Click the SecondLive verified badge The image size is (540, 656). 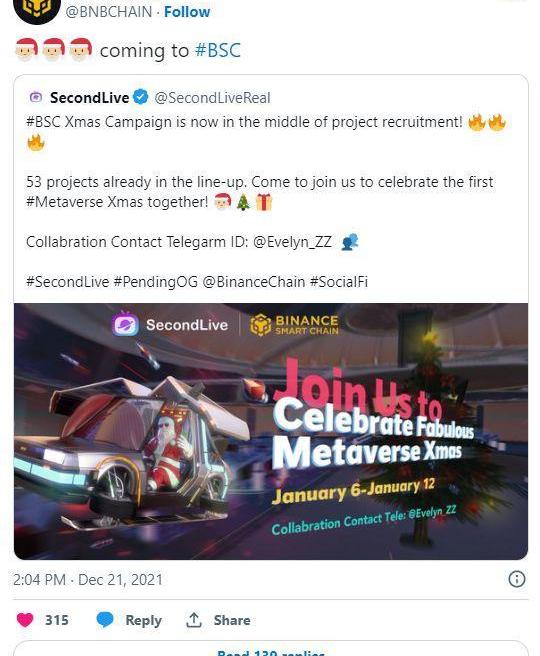pos(141,97)
